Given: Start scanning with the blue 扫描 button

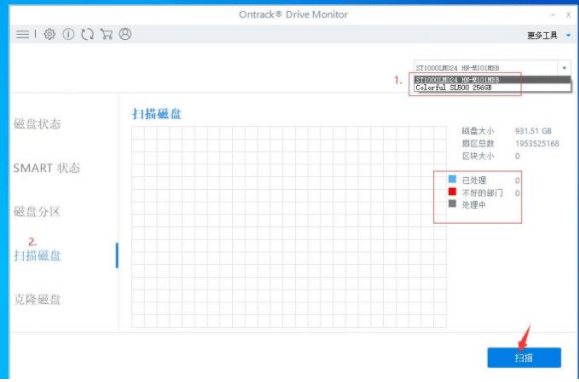Looking at the screenshot, I should click(524, 357).
